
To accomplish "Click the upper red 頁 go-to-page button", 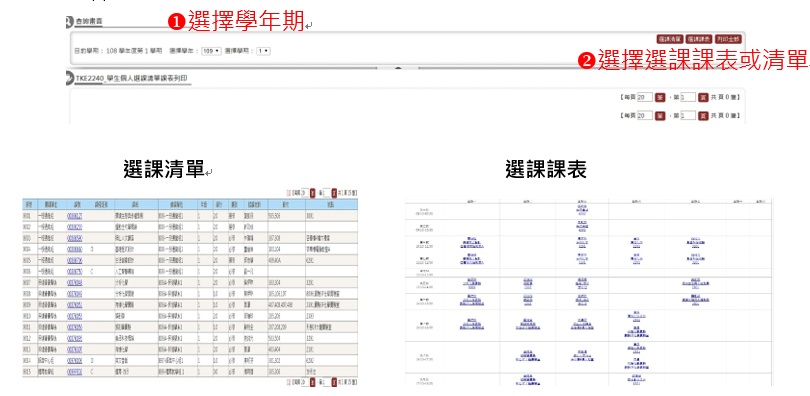I will 703,97.
